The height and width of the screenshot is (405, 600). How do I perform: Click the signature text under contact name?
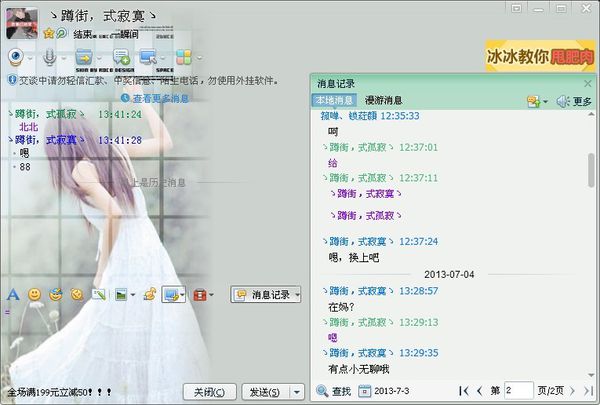[106, 34]
